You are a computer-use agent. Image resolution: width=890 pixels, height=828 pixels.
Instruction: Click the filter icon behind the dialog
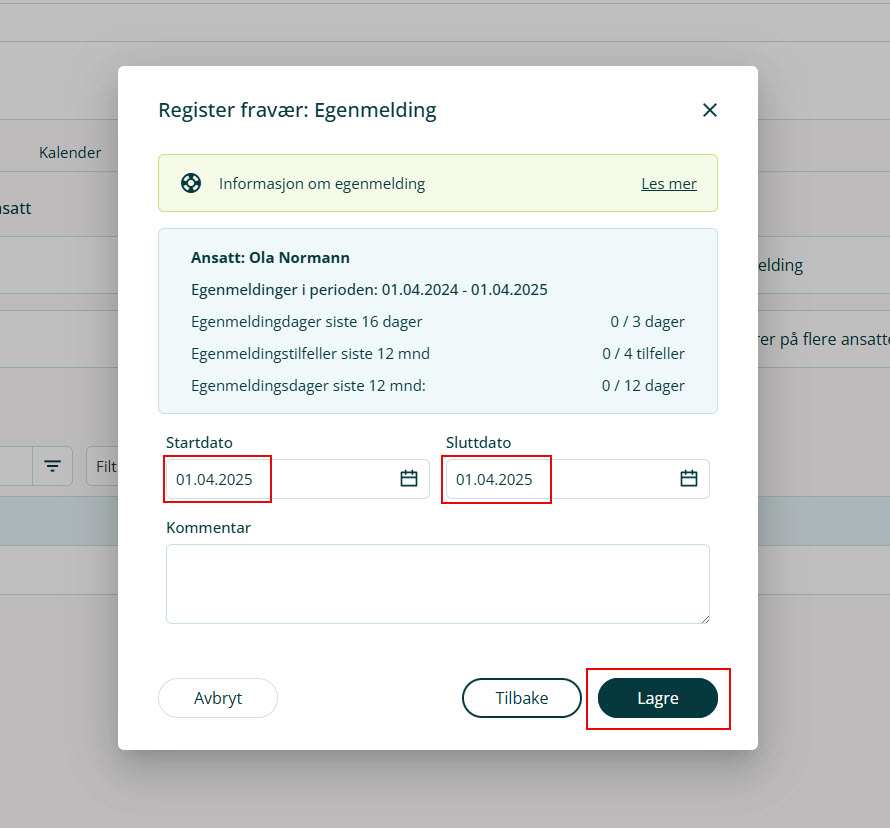pyautogui.click(x=52, y=466)
